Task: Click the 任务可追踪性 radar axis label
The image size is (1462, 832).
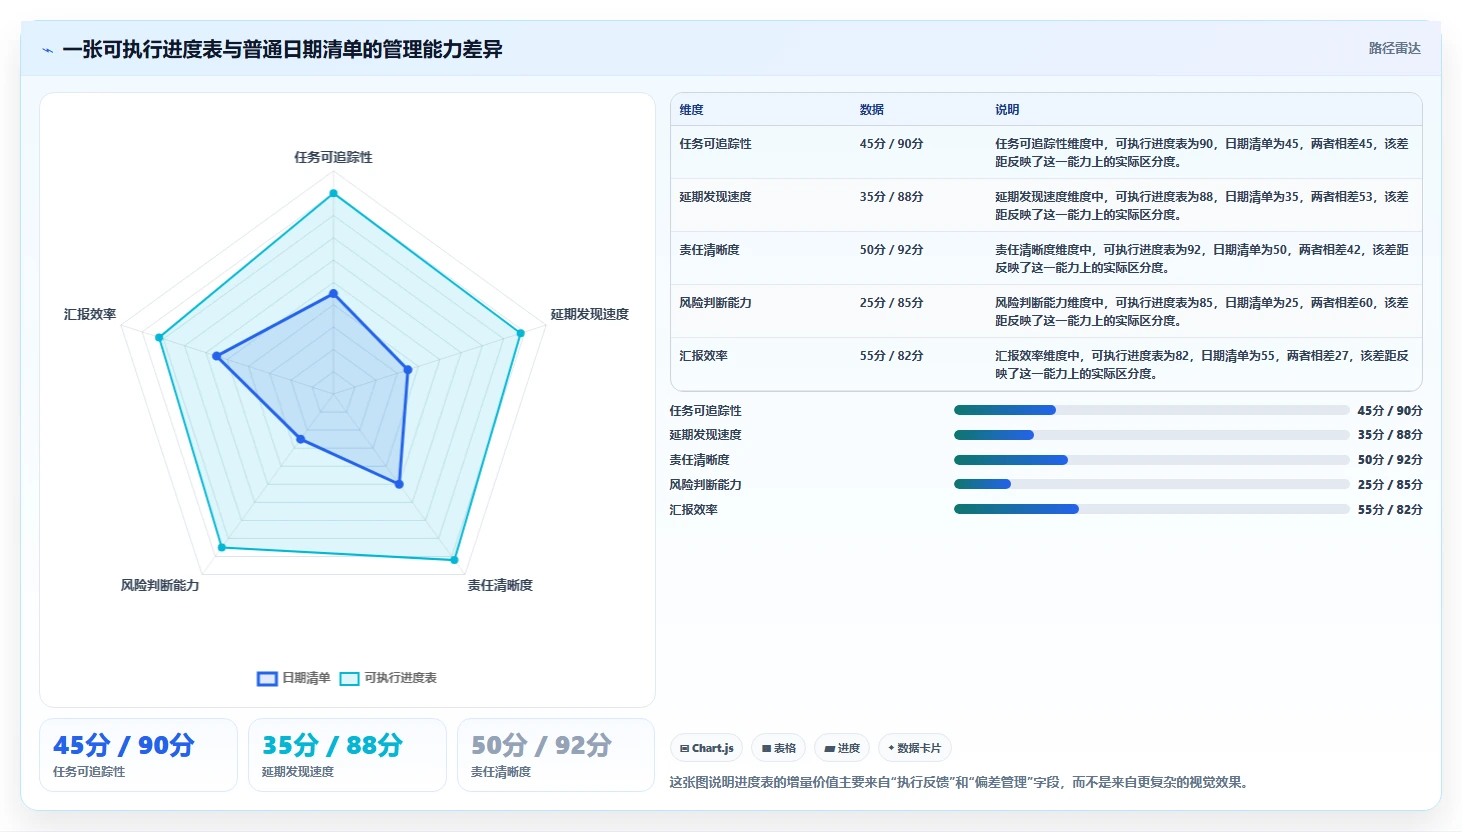Action: (333, 157)
